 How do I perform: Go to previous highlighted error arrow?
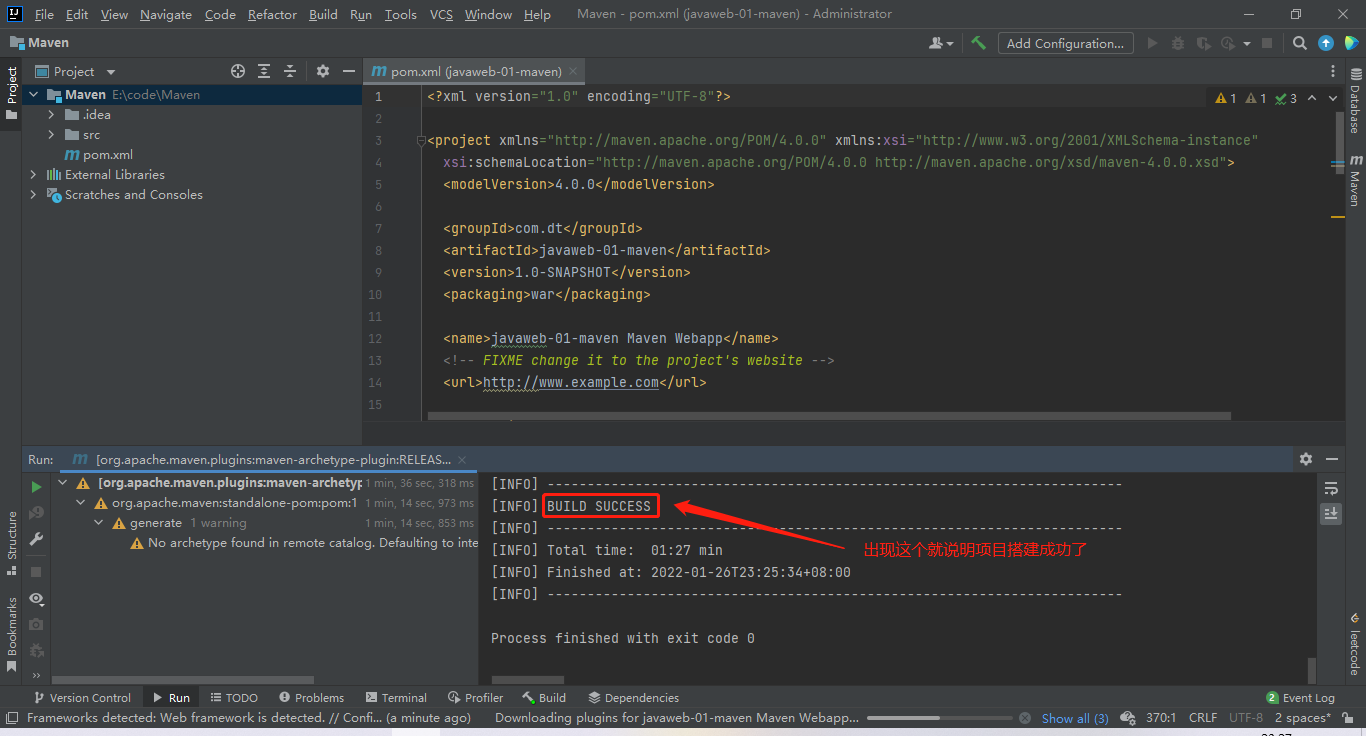tap(1312, 98)
